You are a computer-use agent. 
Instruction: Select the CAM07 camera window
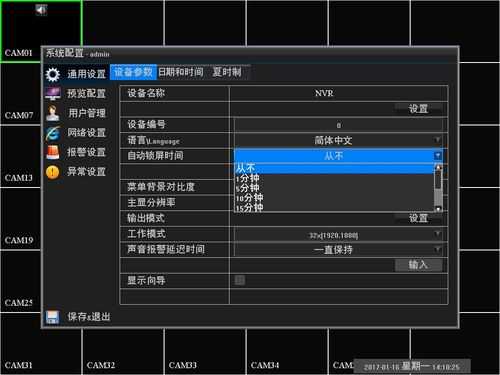click(20, 94)
